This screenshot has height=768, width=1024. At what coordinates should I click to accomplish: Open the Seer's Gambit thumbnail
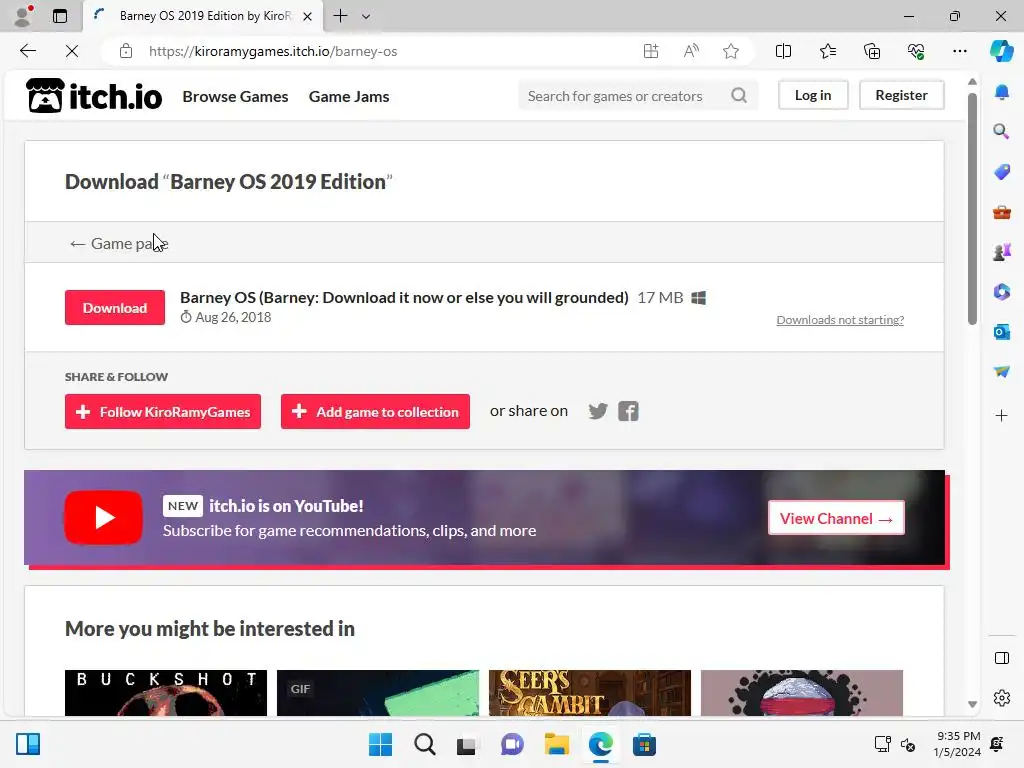click(x=590, y=693)
